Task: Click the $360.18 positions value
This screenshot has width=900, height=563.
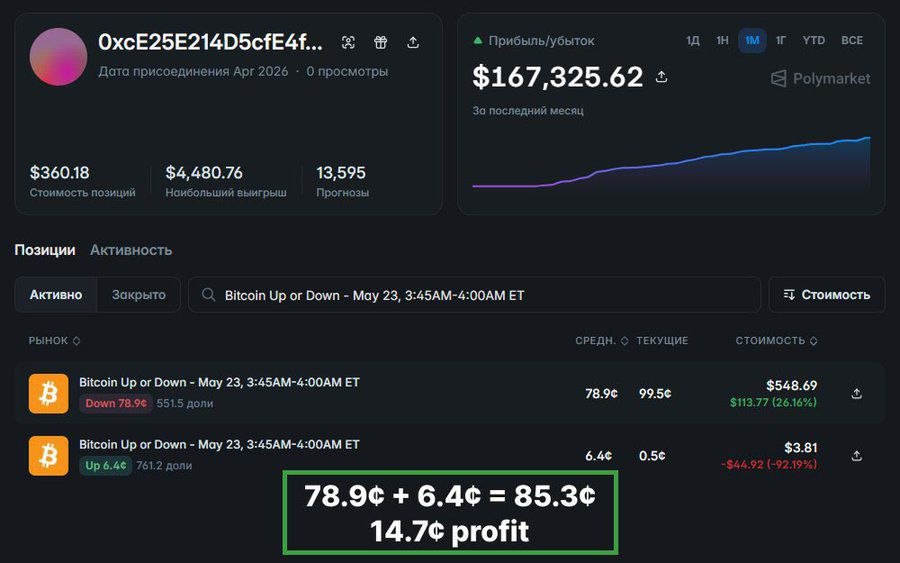Action: pos(59,173)
